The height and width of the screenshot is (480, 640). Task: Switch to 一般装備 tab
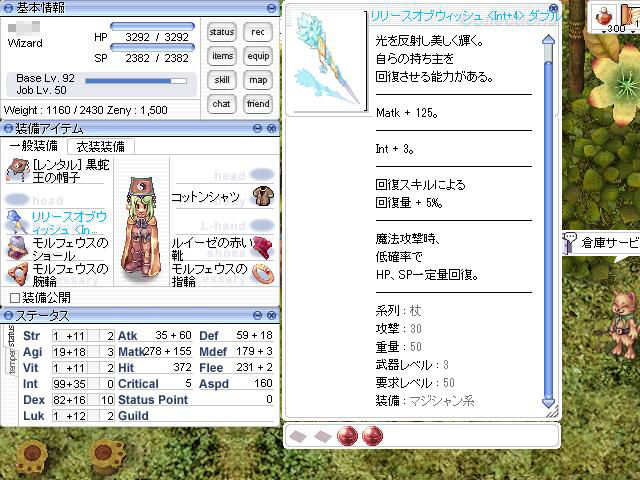pos(33,146)
